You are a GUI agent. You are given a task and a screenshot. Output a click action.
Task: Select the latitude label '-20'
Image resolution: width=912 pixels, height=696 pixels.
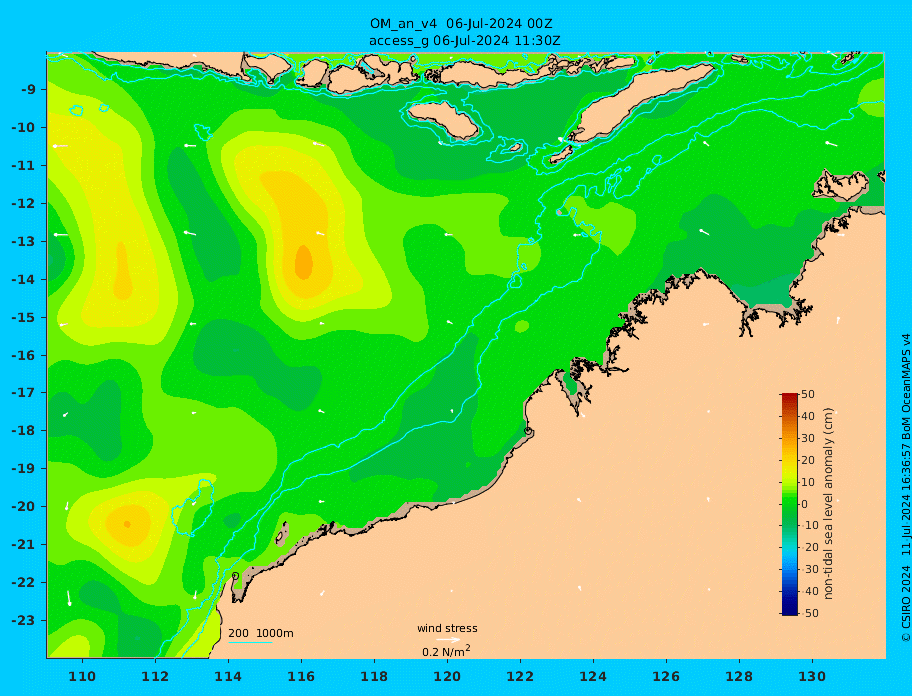[x=24, y=506]
